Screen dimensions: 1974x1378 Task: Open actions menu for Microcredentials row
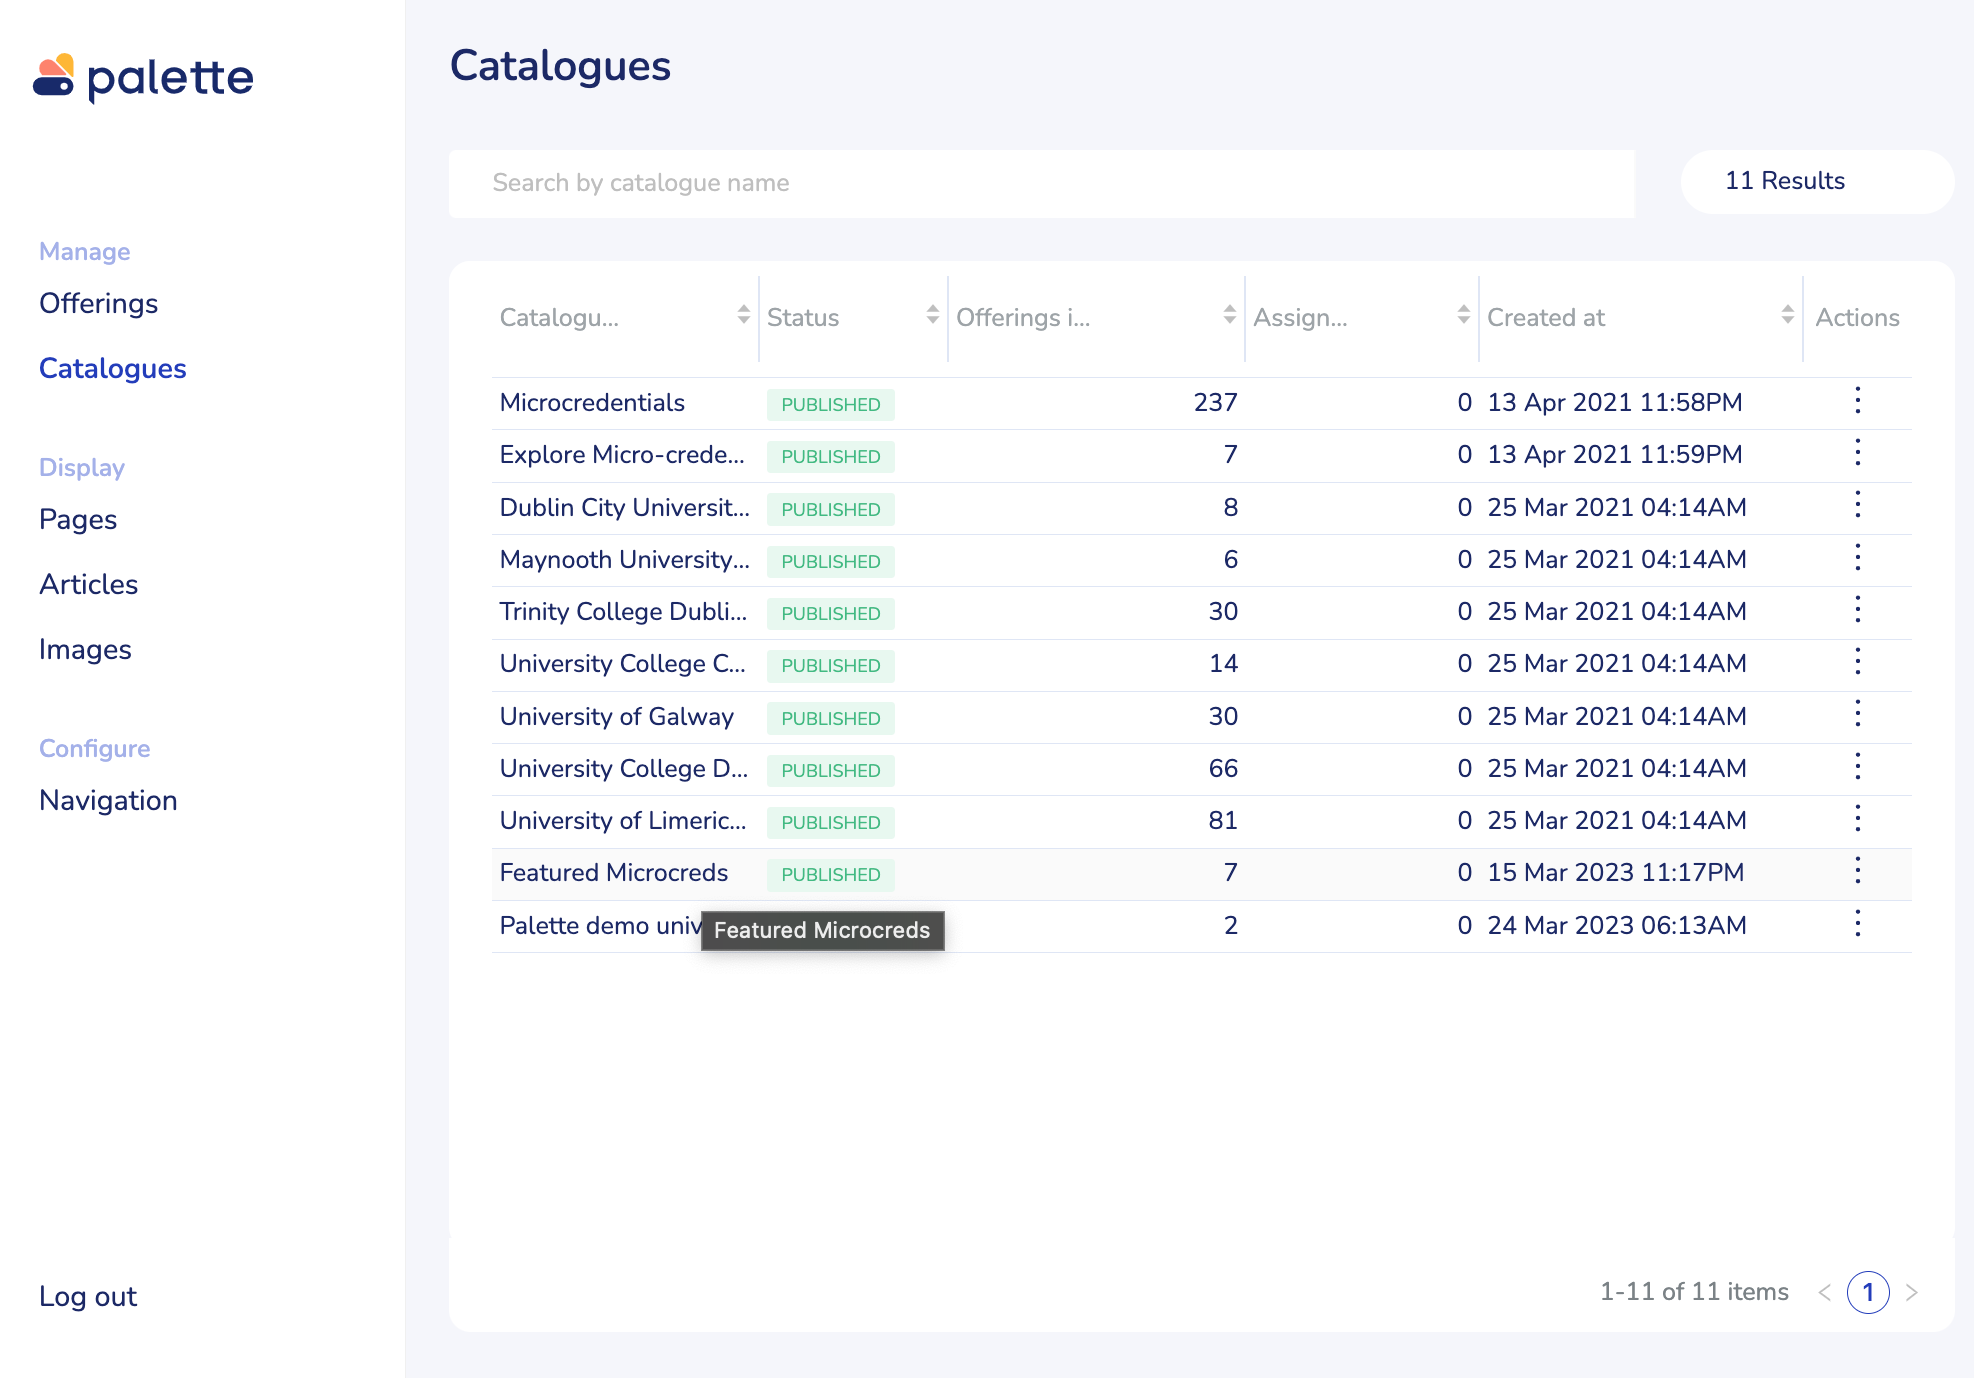(1857, 401)
